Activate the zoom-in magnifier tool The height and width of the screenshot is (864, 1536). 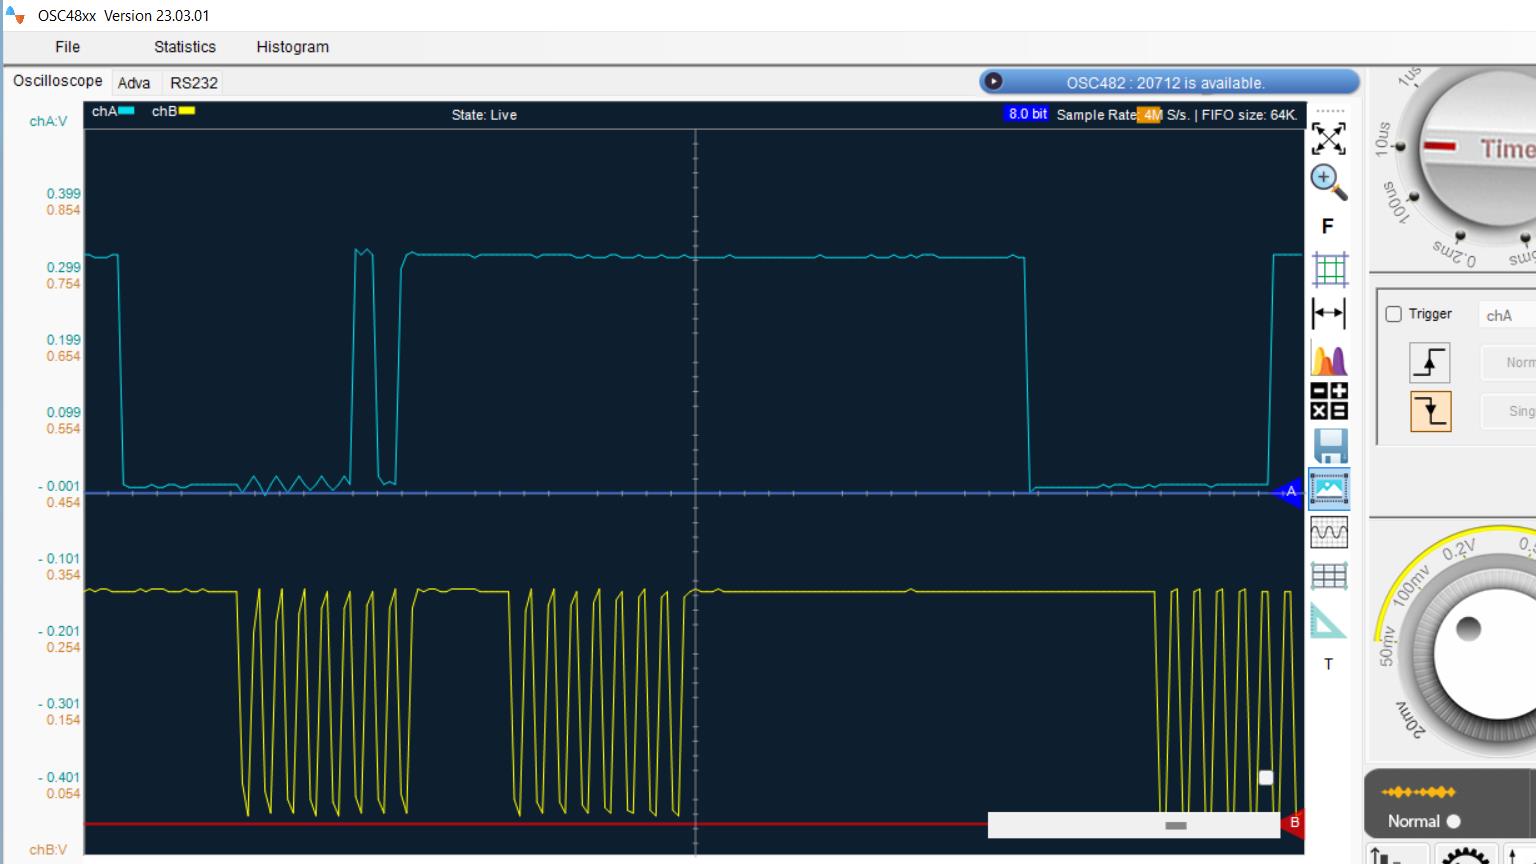pos(1328,182)
